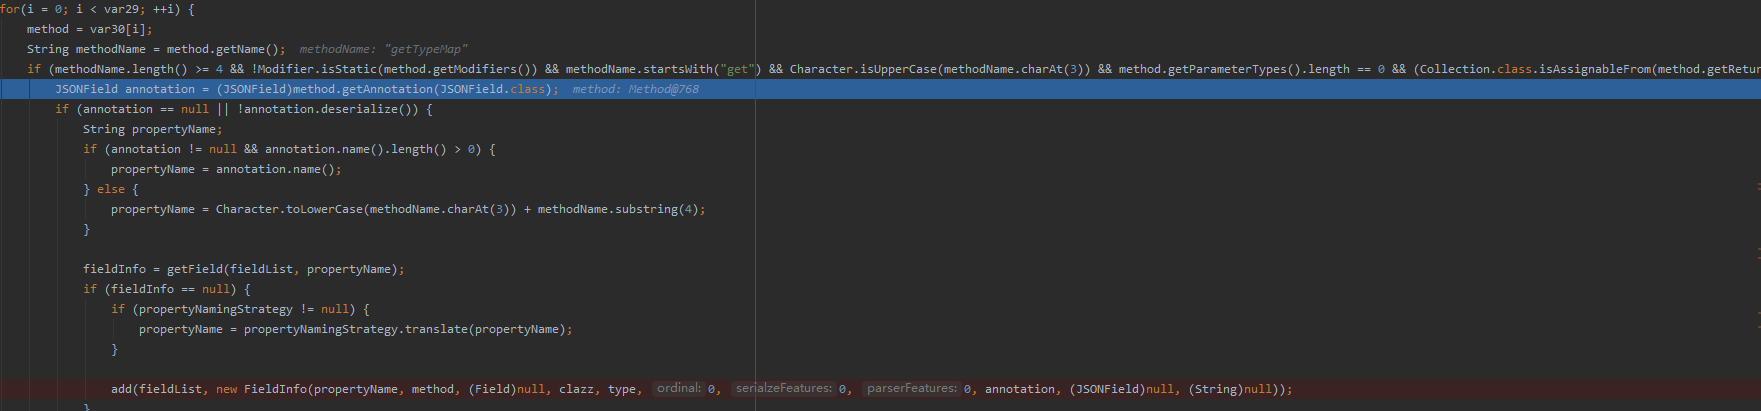1761x411 pixels.
Task: Click 'method.getParameterTypes().length == 0' expression
Action: point(1252,69)
